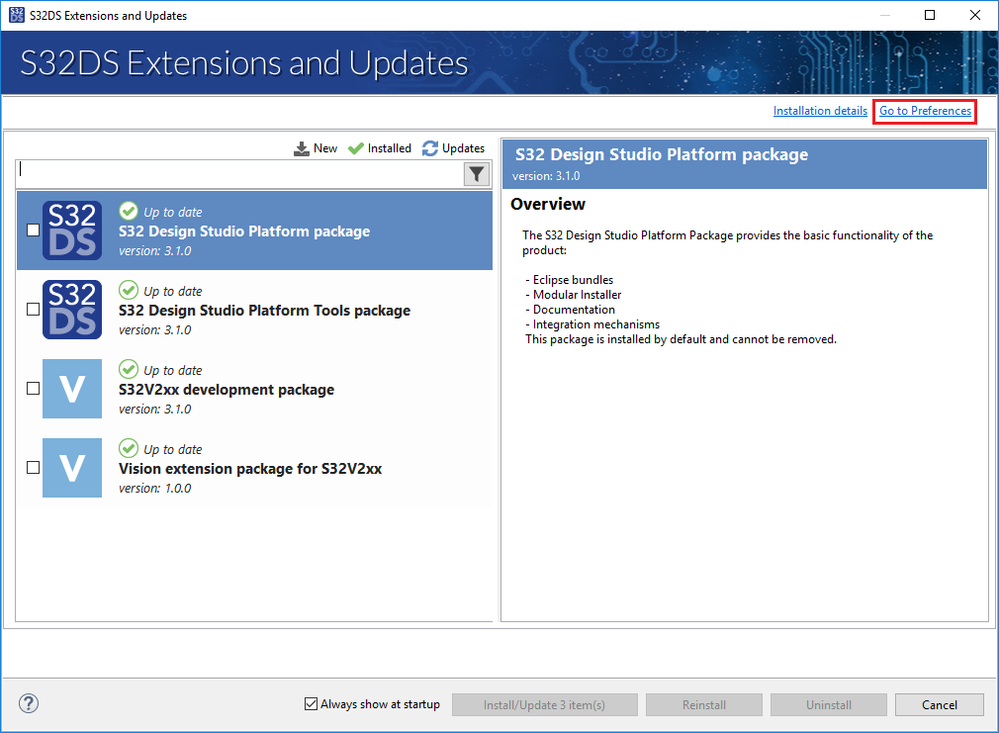Click the Cancel button
The image size is (999, 733).
(939, 705)
